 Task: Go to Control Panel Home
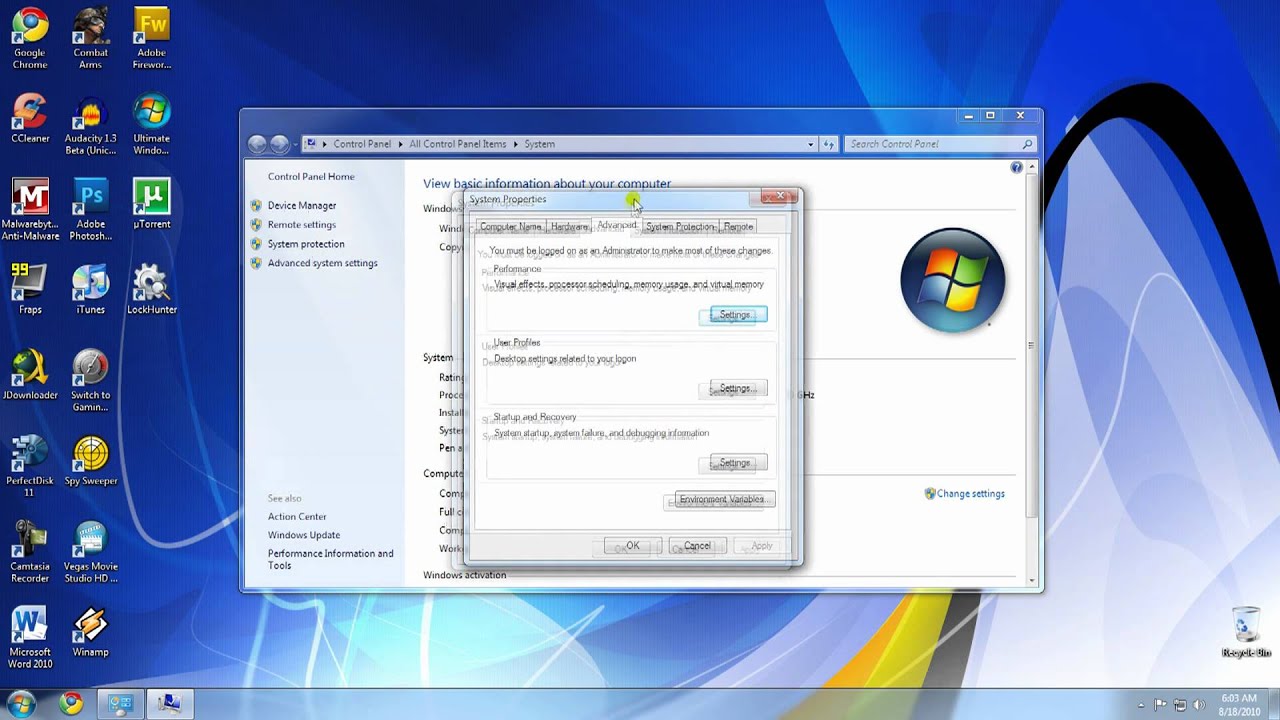pyautogui.click(x=311, y=176)
